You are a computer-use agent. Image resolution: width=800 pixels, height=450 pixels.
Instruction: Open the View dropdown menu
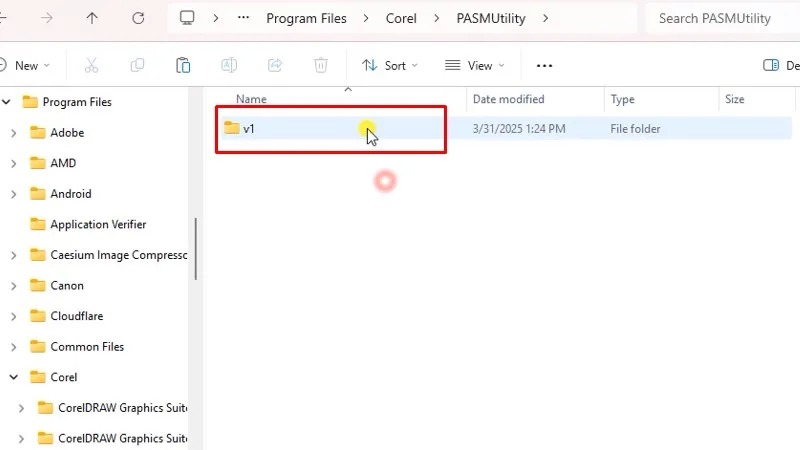[x=474, y=65]
